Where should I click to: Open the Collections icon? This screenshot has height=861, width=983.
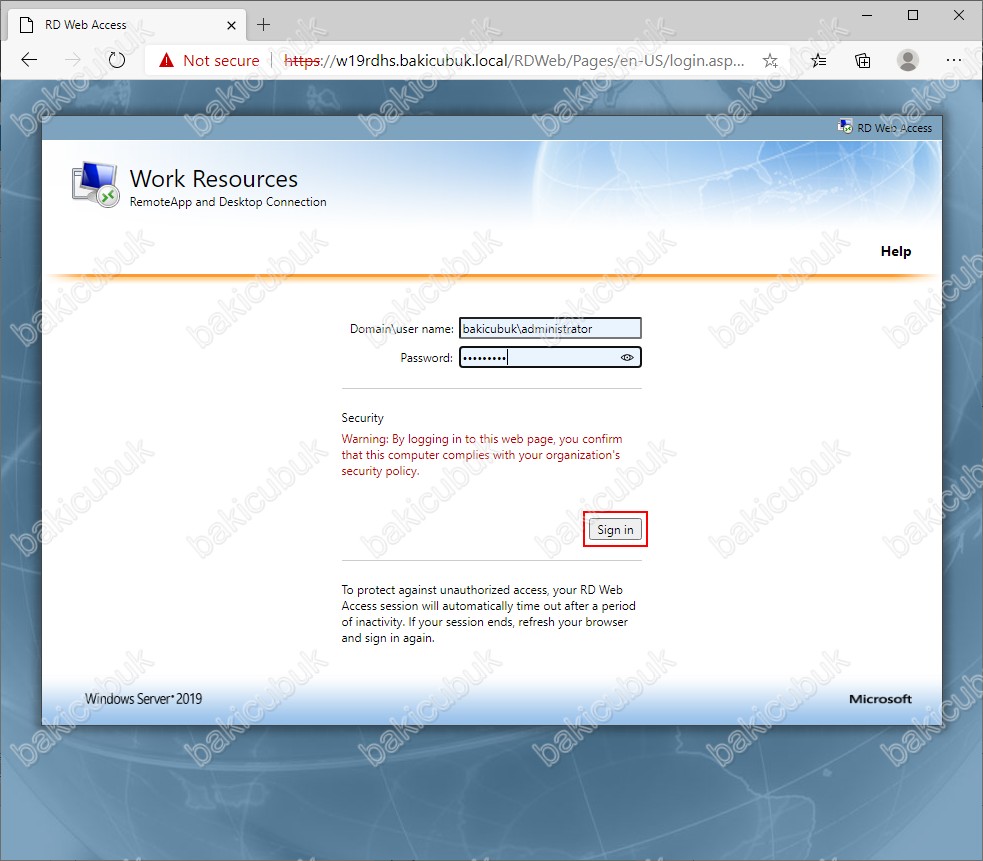click(x=863, y=61)
